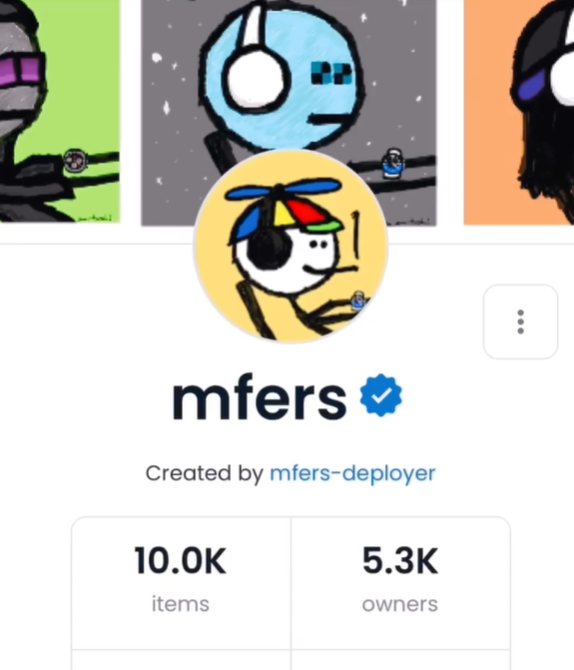
Task: Click the "Created by" label text
Action: pyautogui.click(x=205, y=473)
